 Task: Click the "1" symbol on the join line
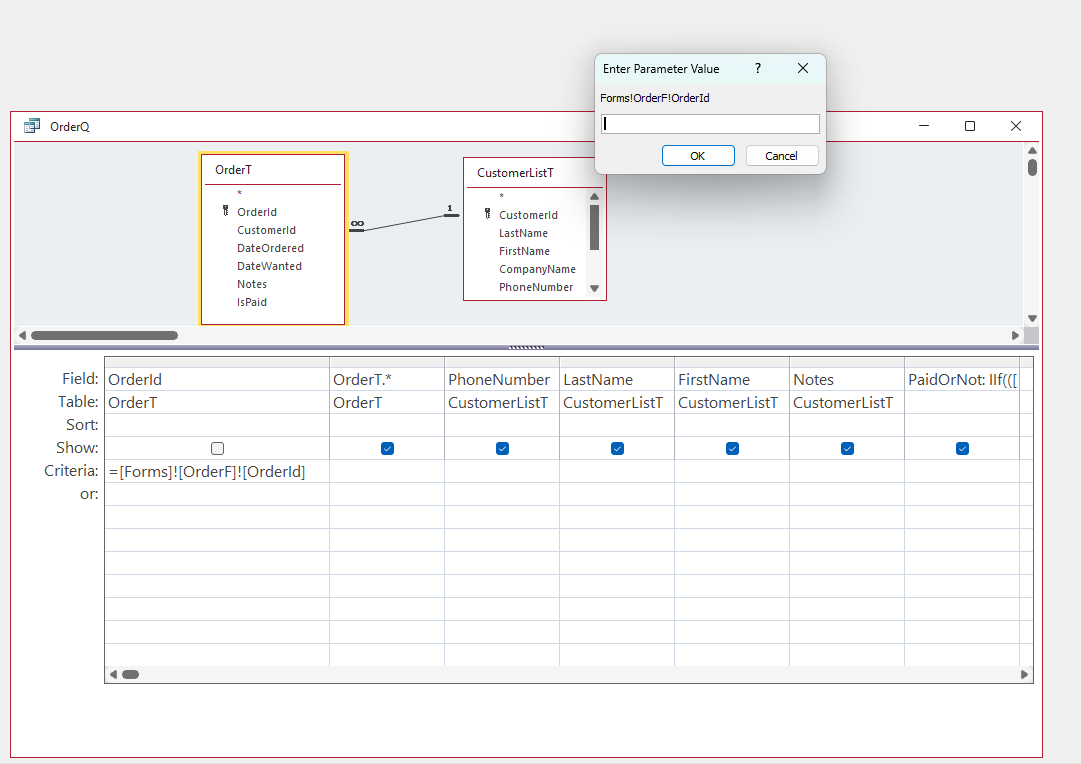451,210
